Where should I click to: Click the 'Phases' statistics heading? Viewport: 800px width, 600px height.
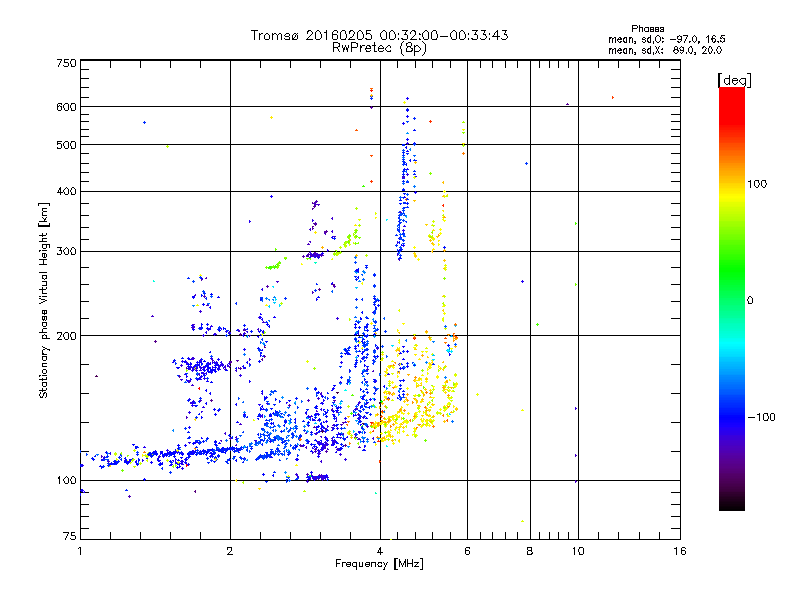pyautogui.click(x=647, y=29)
